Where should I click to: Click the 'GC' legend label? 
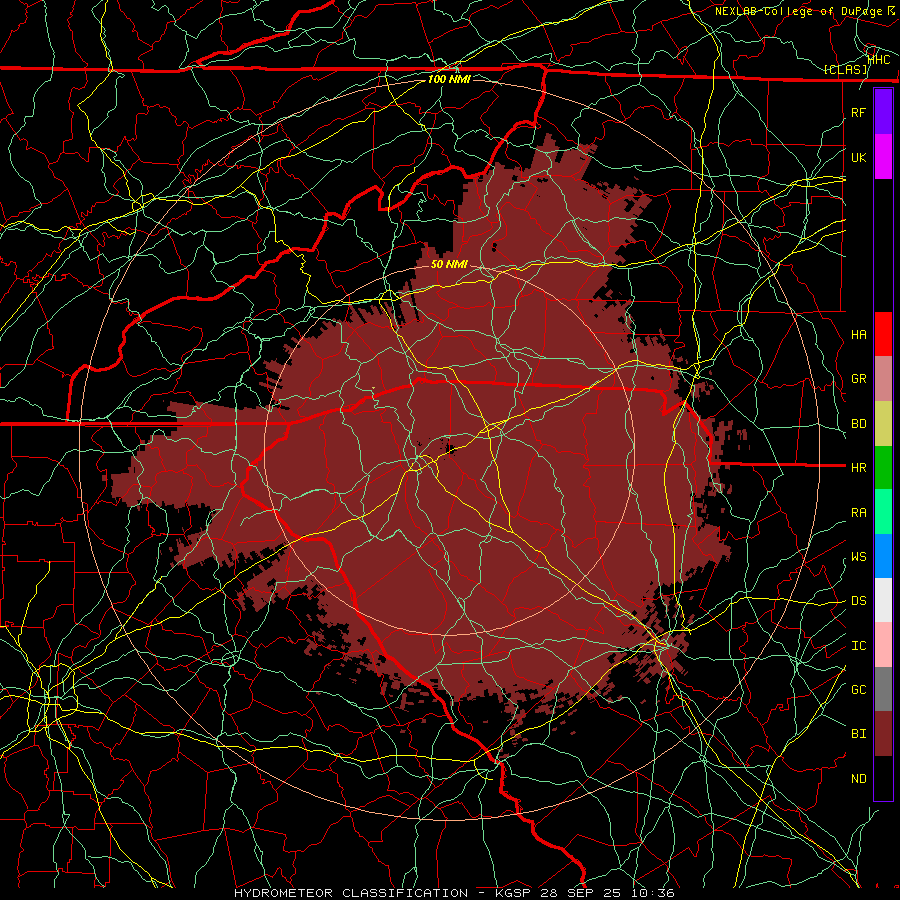858,689
